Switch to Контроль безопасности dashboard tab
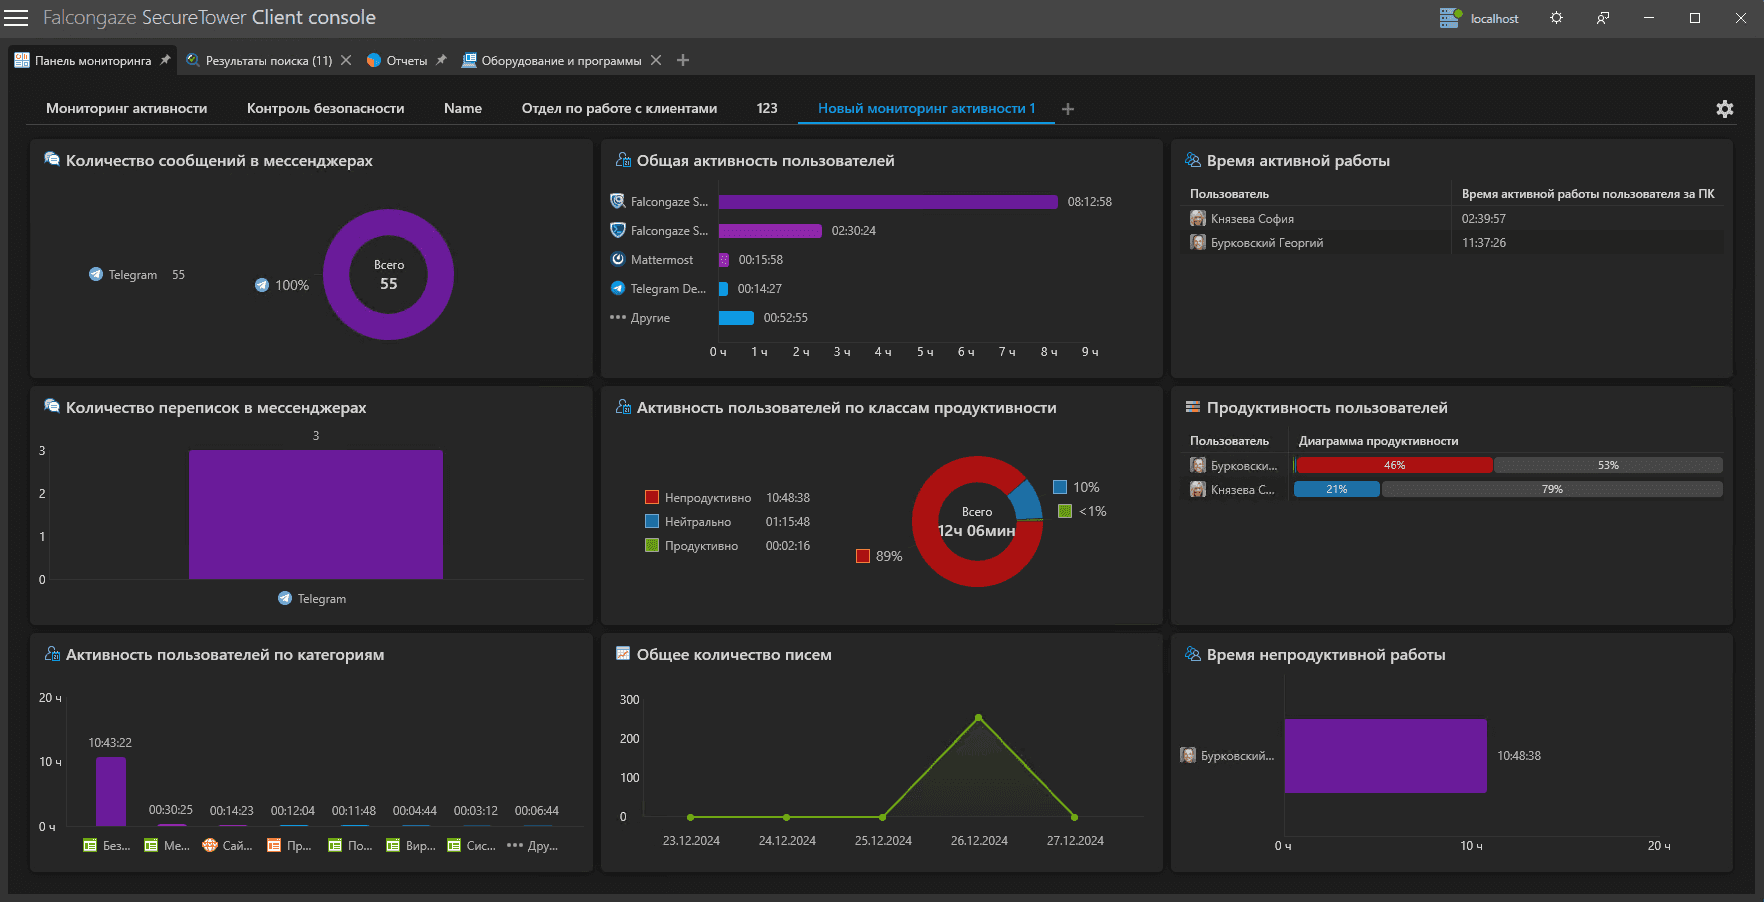The width and height of the screenshot is (1764, 902). (x=325, y=108)
